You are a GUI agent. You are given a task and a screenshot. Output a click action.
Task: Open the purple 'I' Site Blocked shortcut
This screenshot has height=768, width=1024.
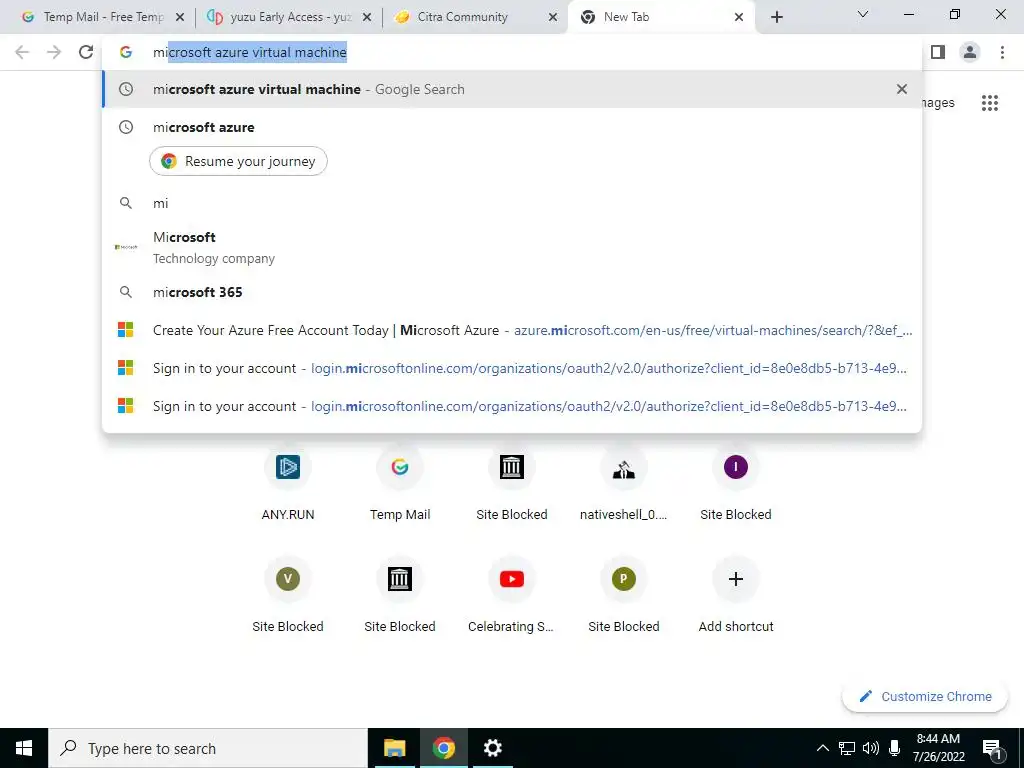[735, 482]
